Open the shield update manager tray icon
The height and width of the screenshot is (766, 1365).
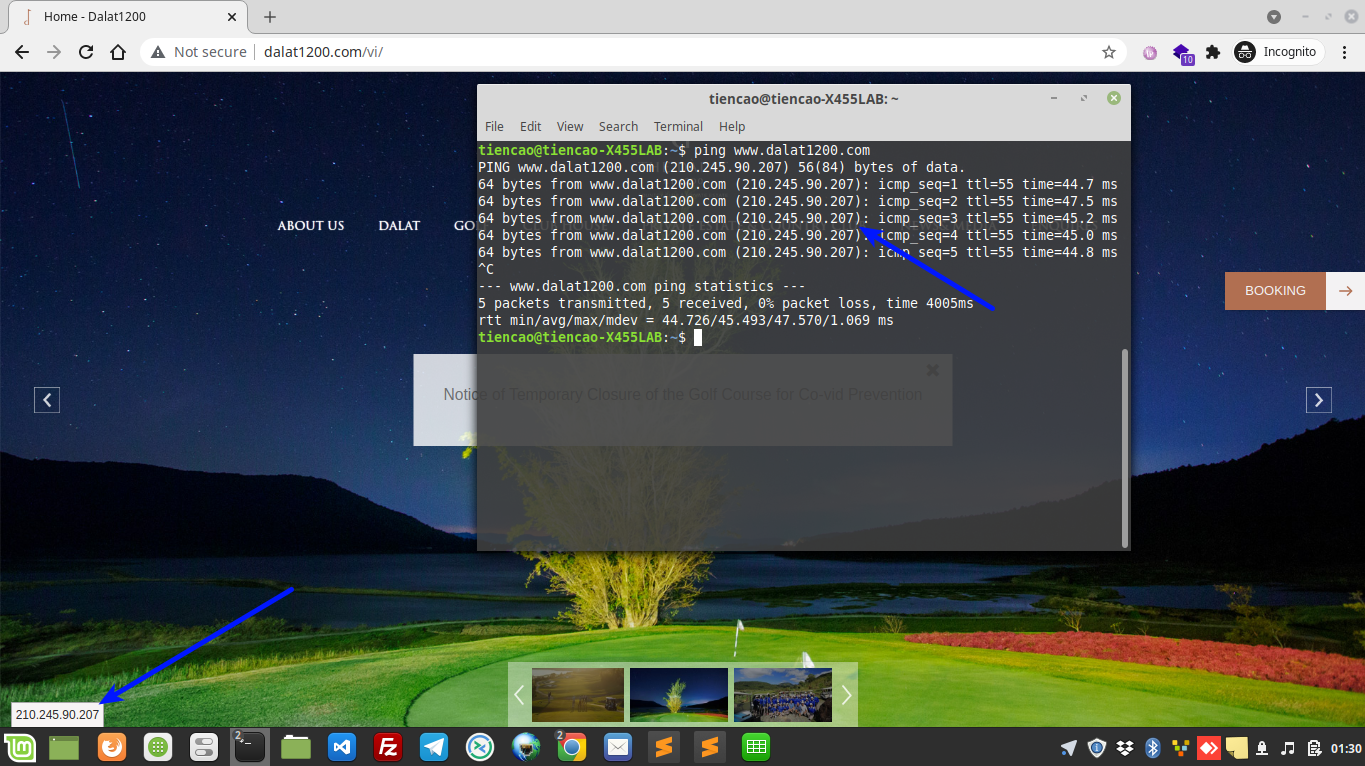pyautogui.click(x=1097, y=747)
